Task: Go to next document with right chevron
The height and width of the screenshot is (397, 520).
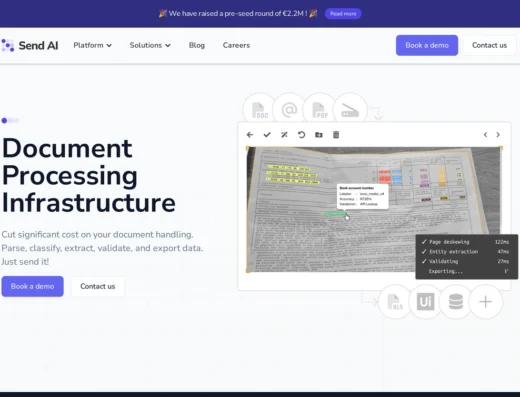Action: [498, 135]
